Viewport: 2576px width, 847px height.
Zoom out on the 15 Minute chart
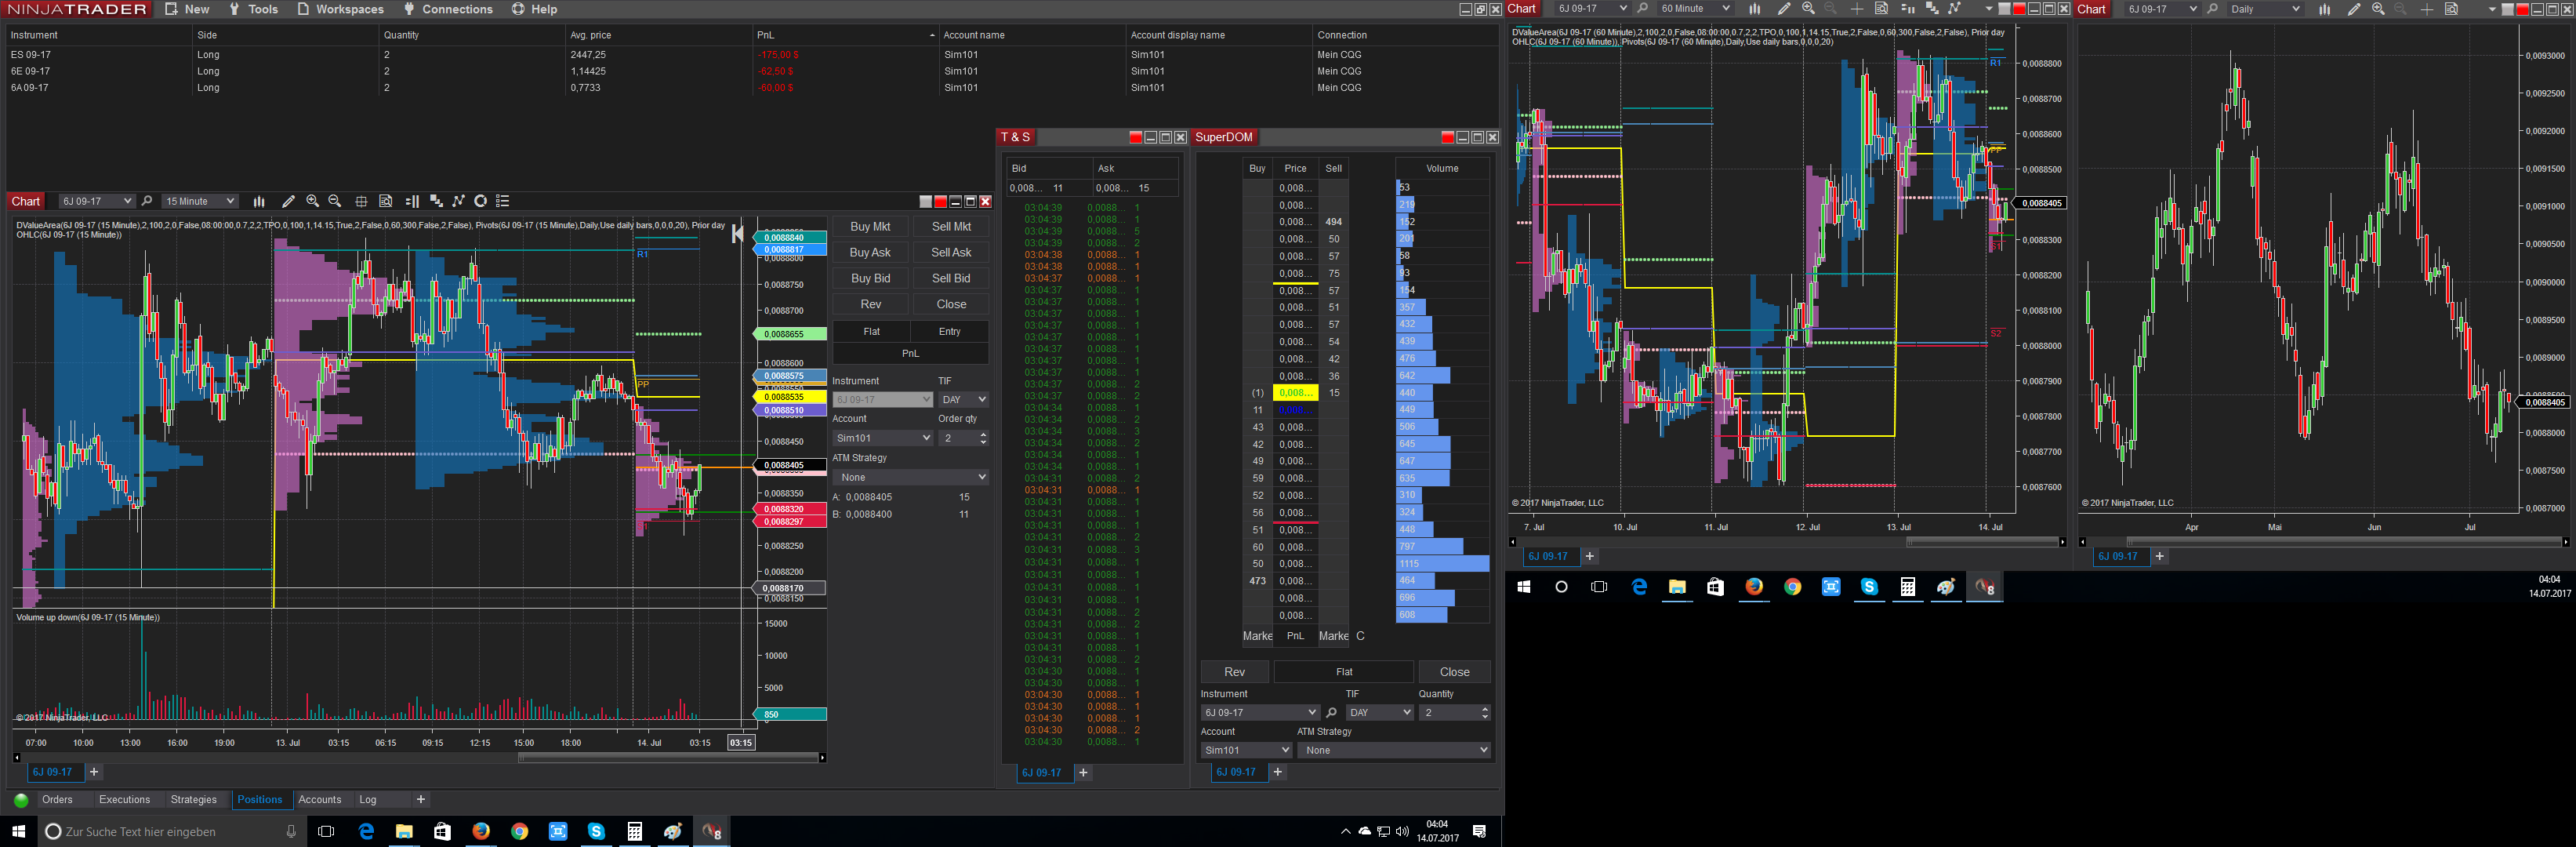click(x=335, y=201)
